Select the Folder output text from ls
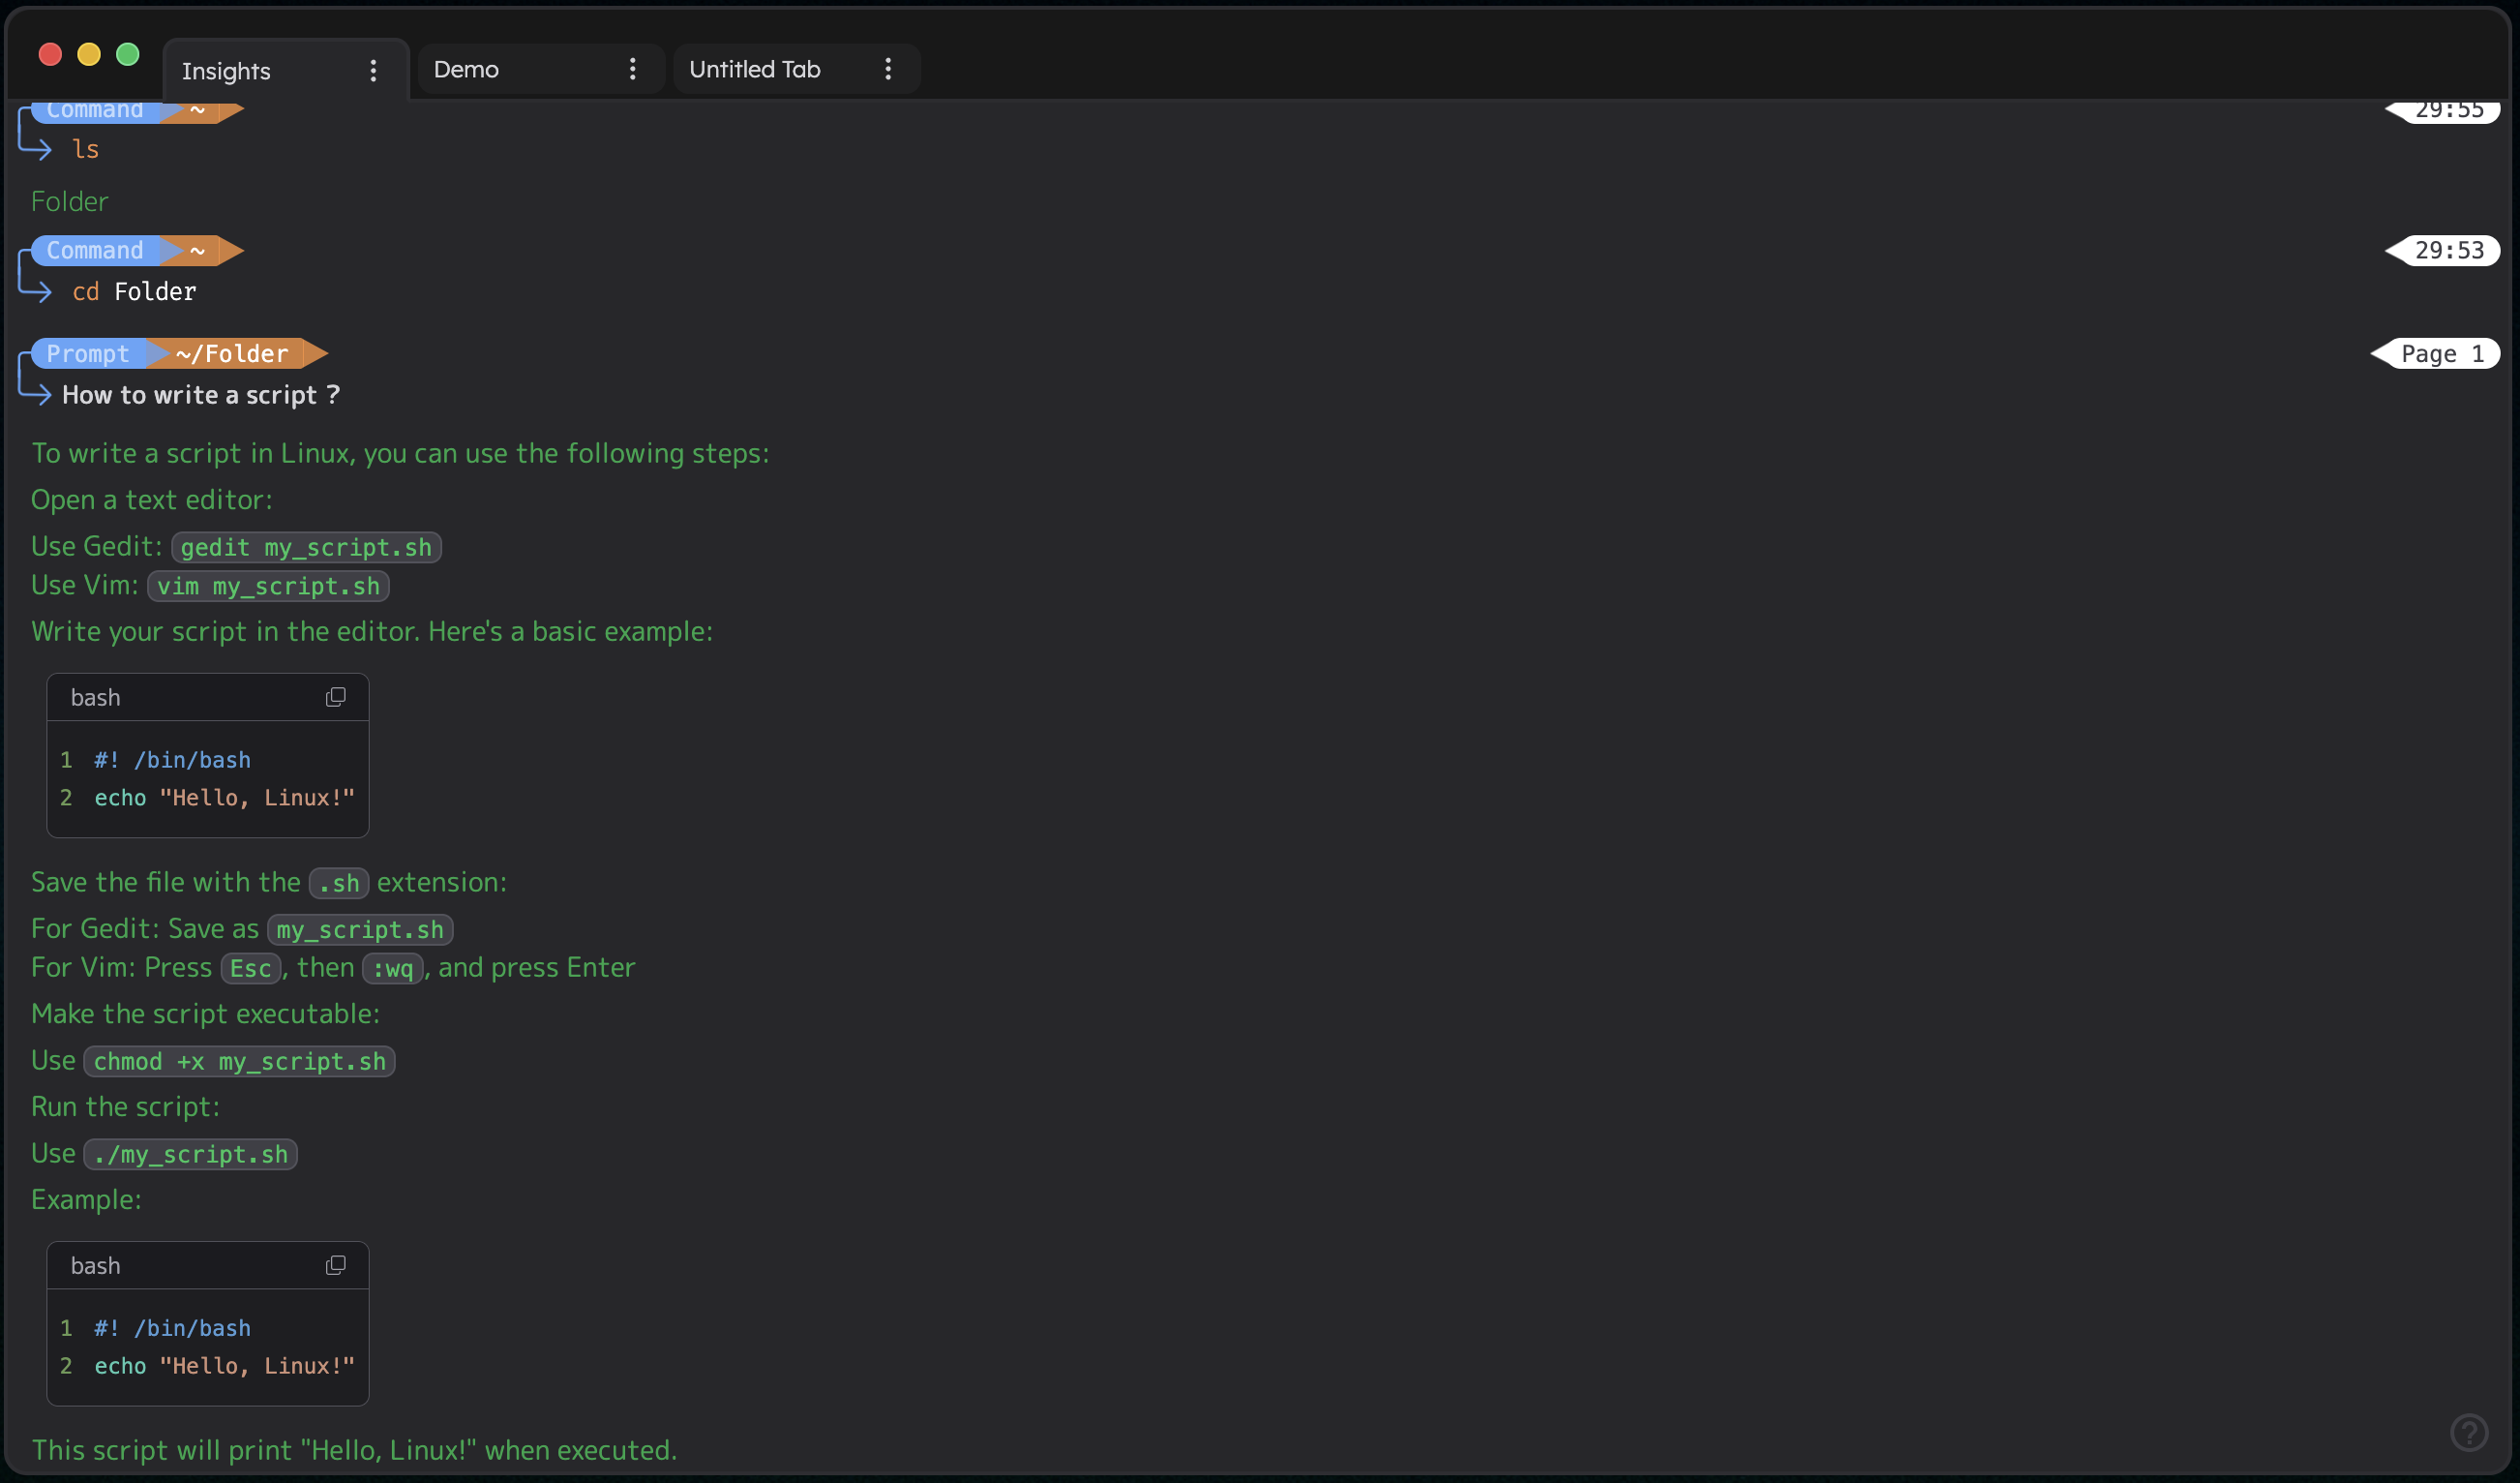 tap(69, 200)
